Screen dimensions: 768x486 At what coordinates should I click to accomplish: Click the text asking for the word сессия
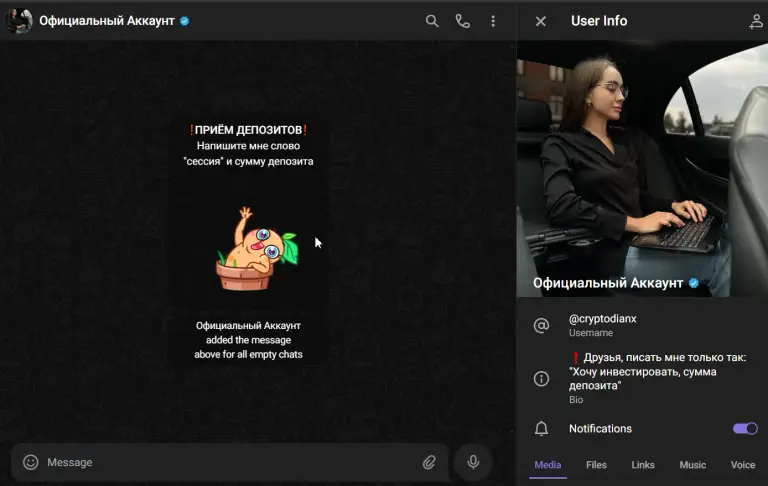click(x=248, y=153)
